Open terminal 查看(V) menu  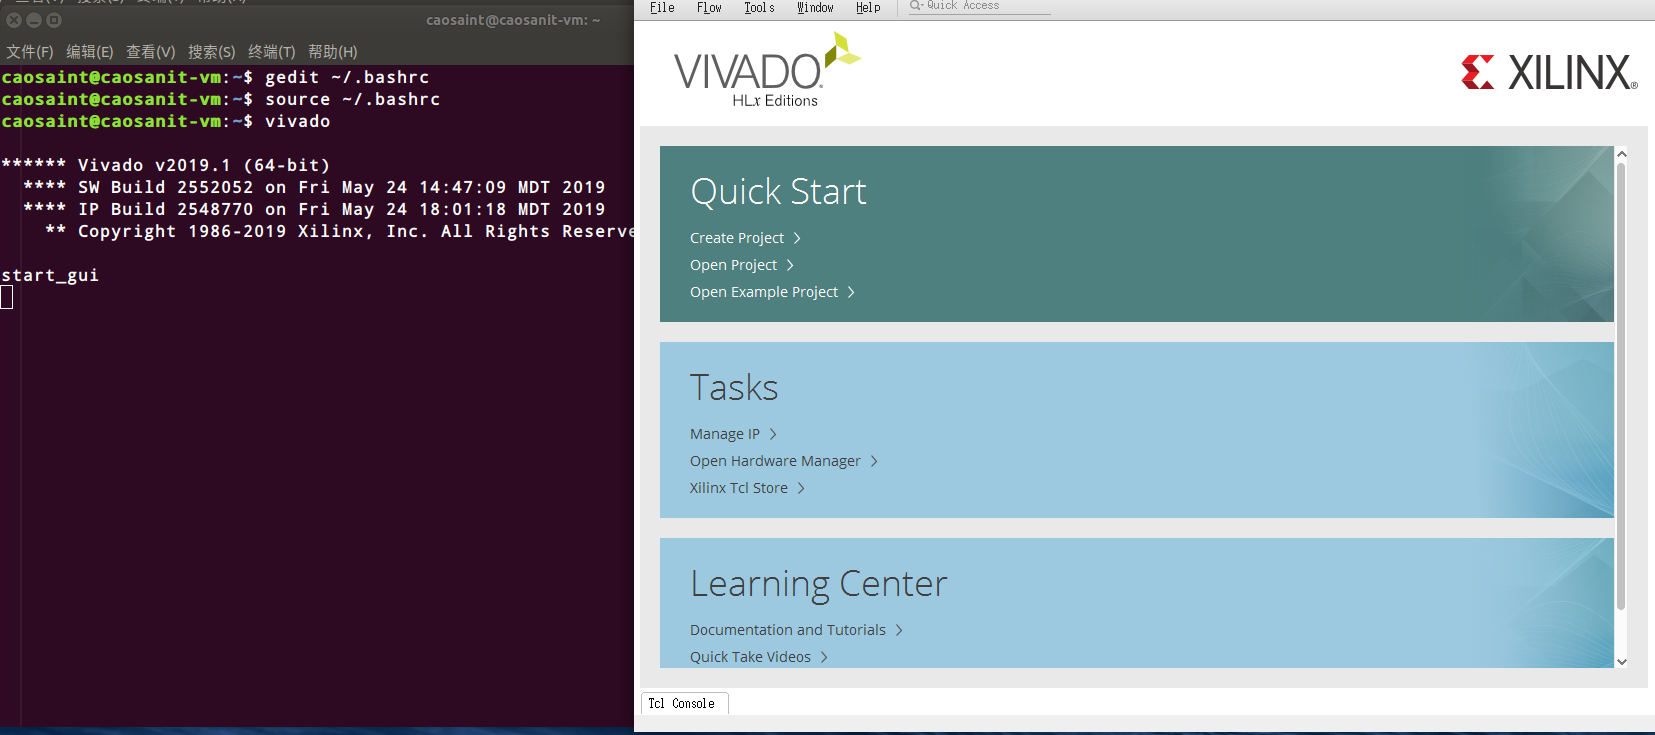click(151, 52)
